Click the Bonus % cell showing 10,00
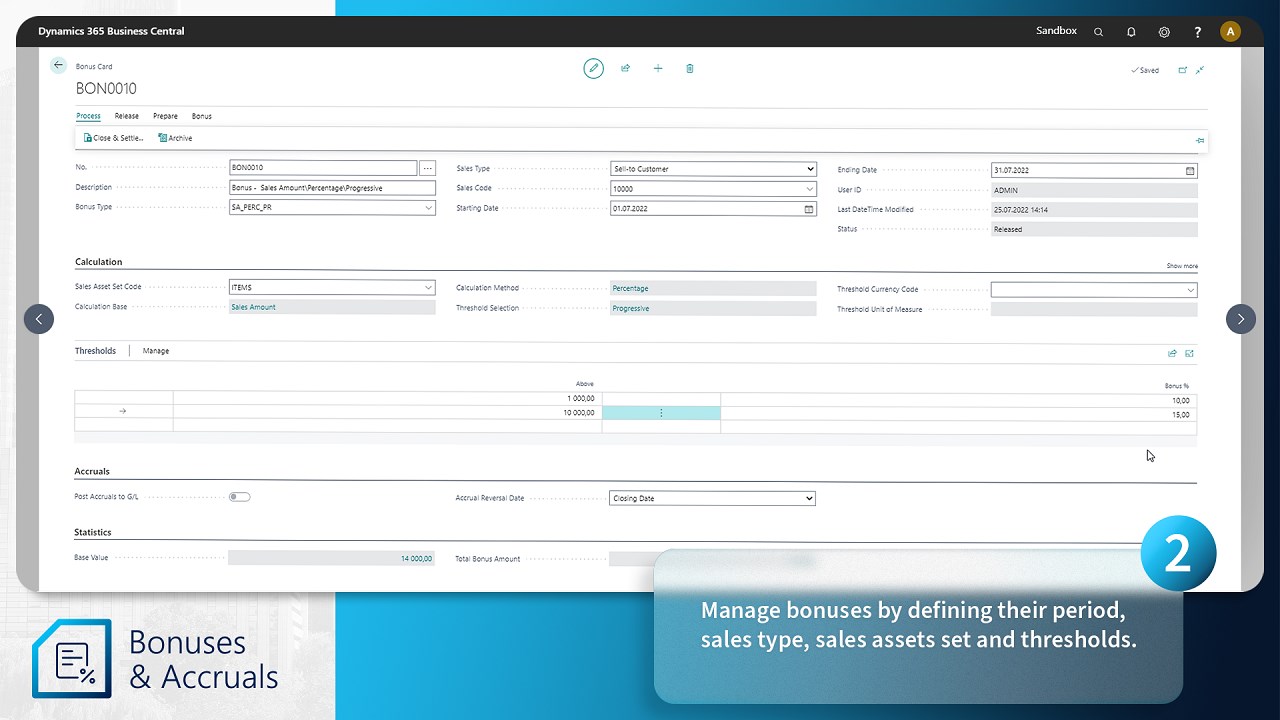Viewport: 1280px width, 720px height. pyautogui.click(x=958, y=400)
